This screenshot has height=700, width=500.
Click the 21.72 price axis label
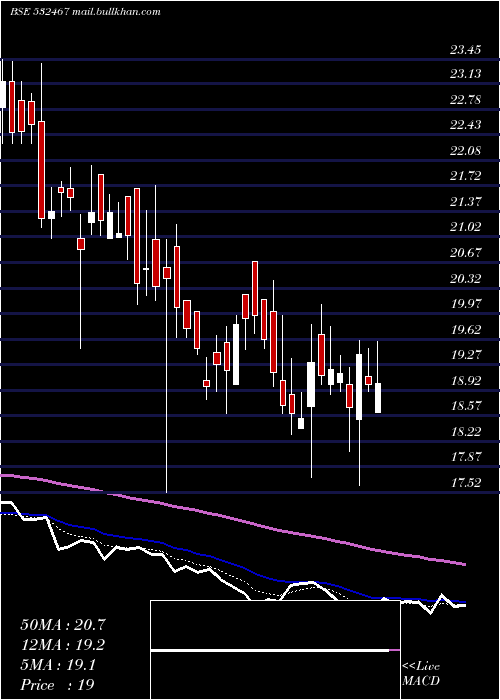[466, 176]
